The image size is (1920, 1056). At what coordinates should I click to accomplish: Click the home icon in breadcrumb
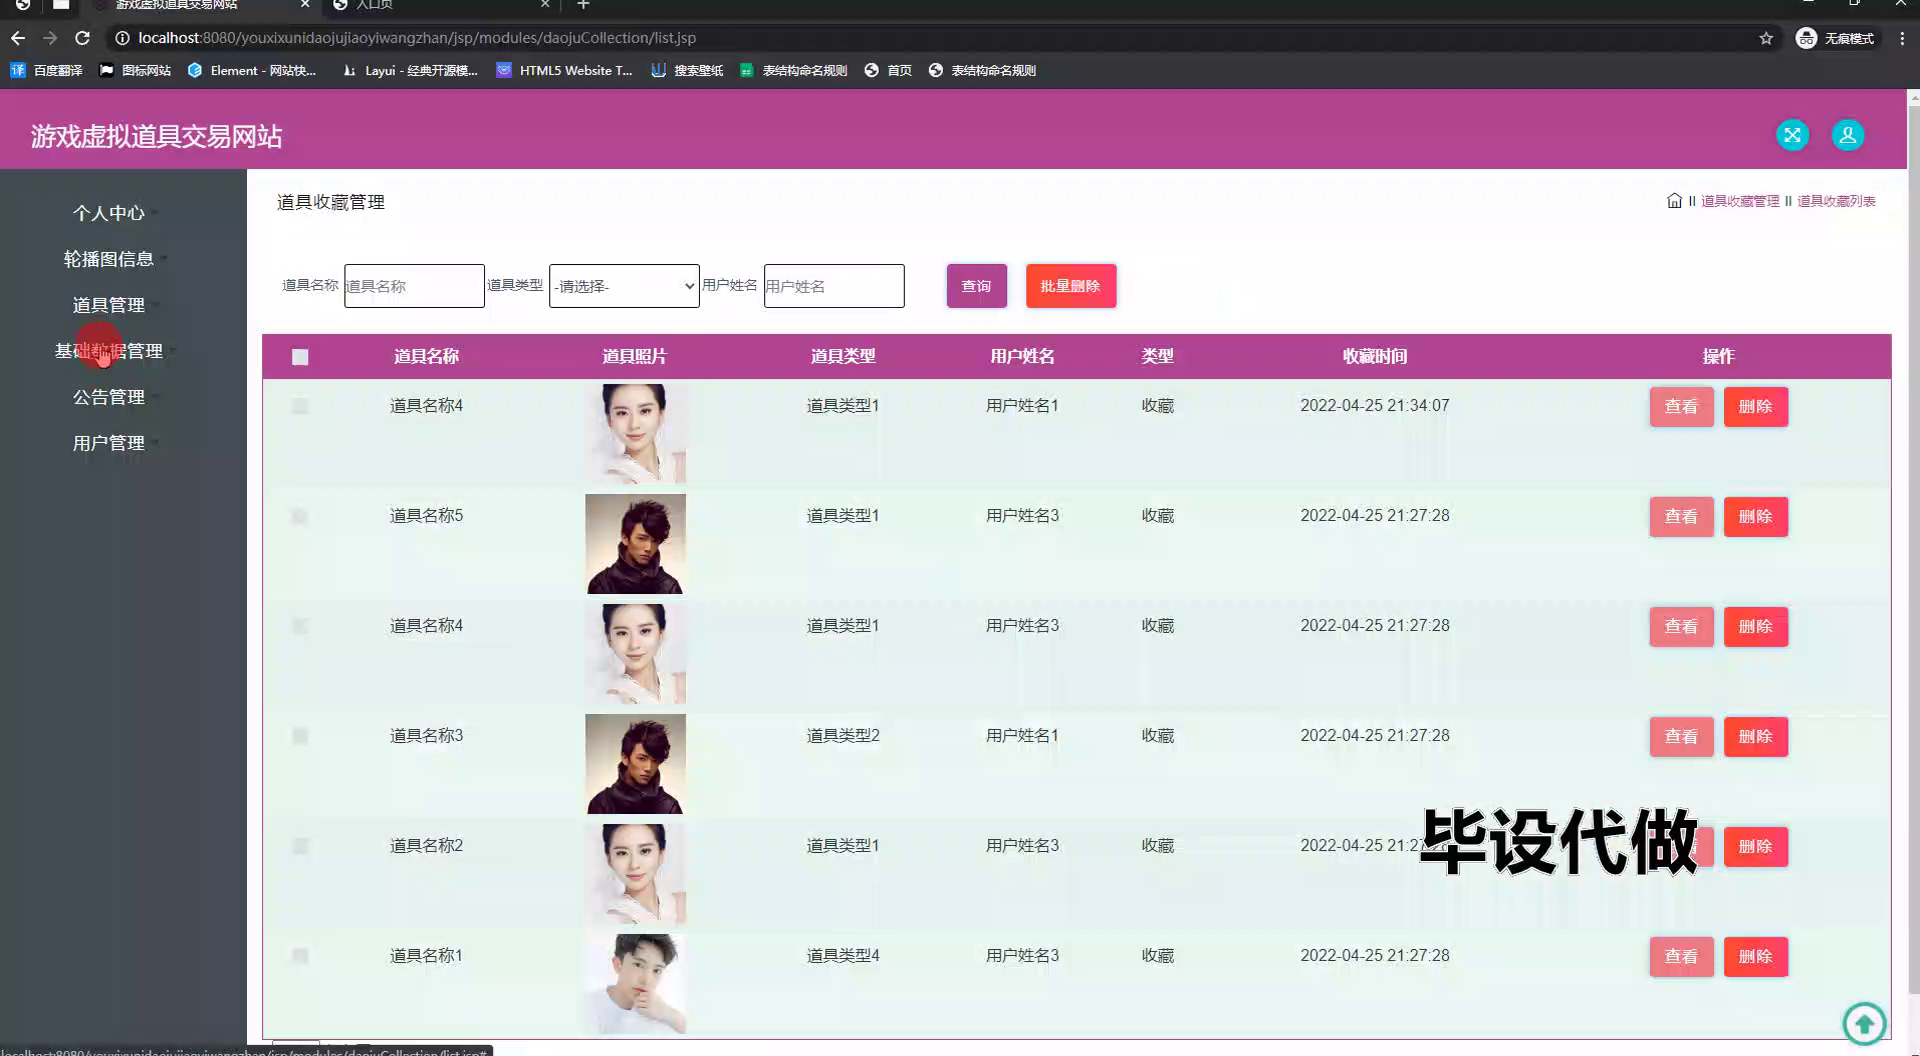tap(1674, 201)
